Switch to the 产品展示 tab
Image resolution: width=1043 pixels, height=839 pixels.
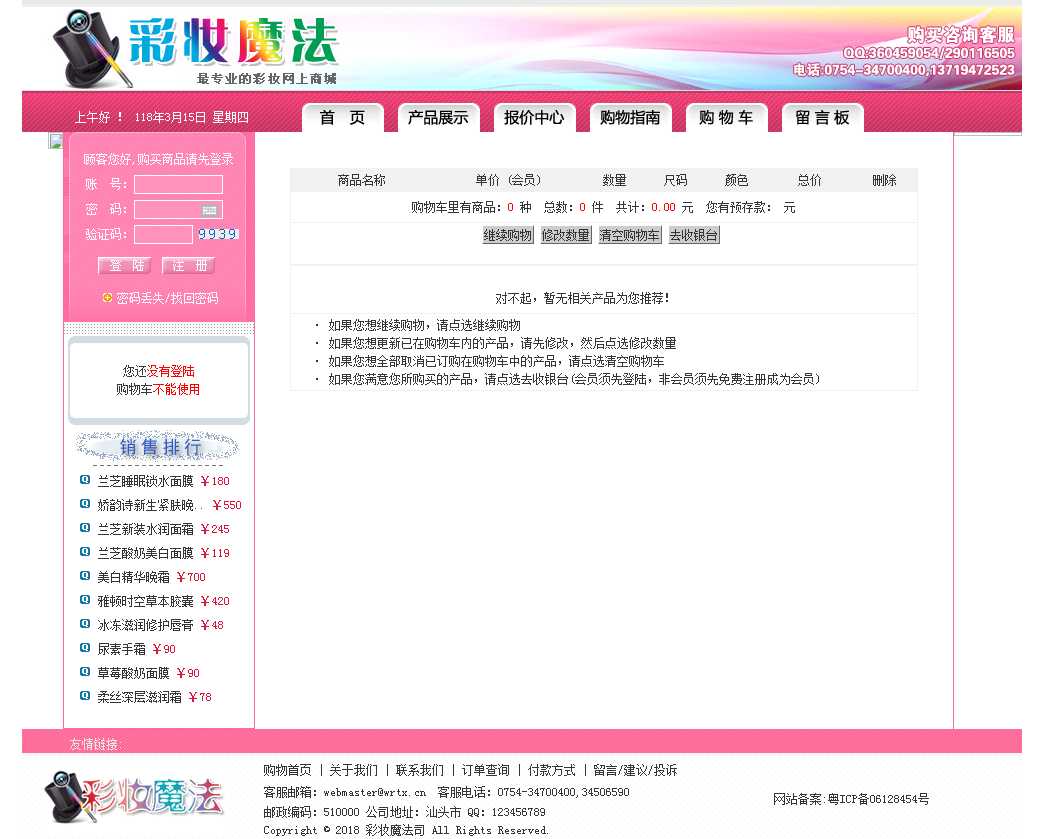point(438,118)
